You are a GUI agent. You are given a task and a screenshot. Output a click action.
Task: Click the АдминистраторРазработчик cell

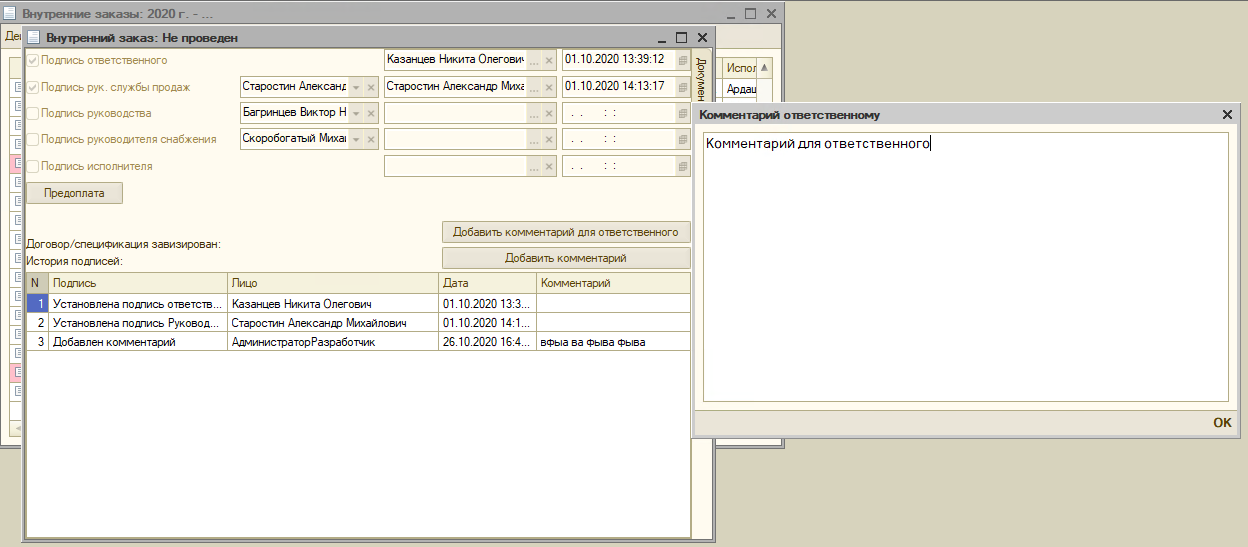333,342
